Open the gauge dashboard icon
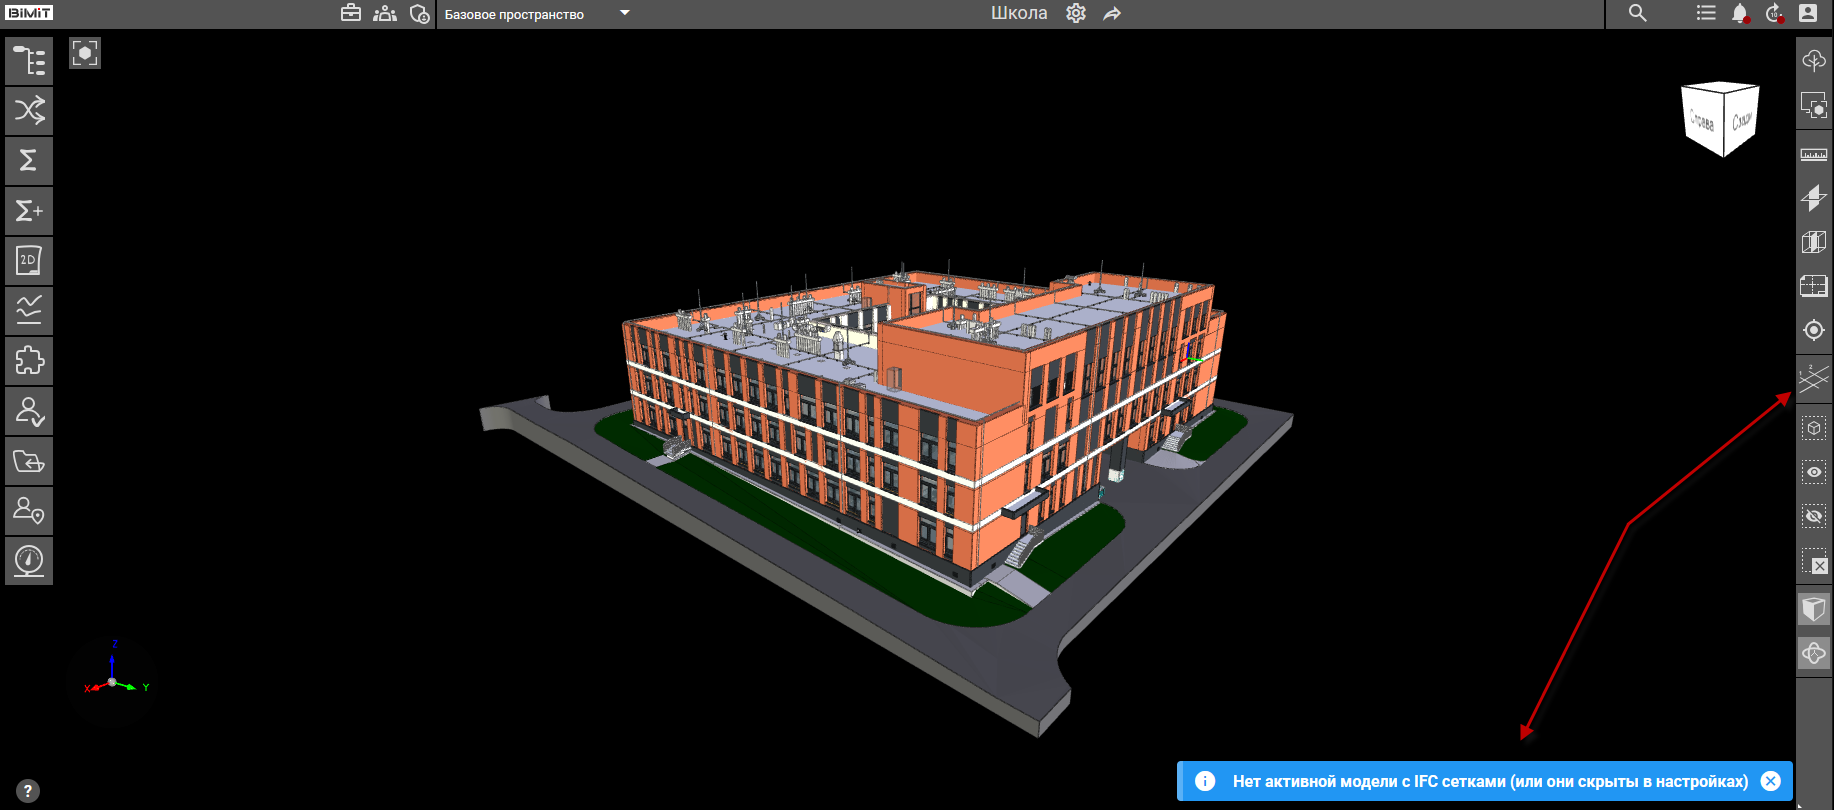 click(29, 561)
